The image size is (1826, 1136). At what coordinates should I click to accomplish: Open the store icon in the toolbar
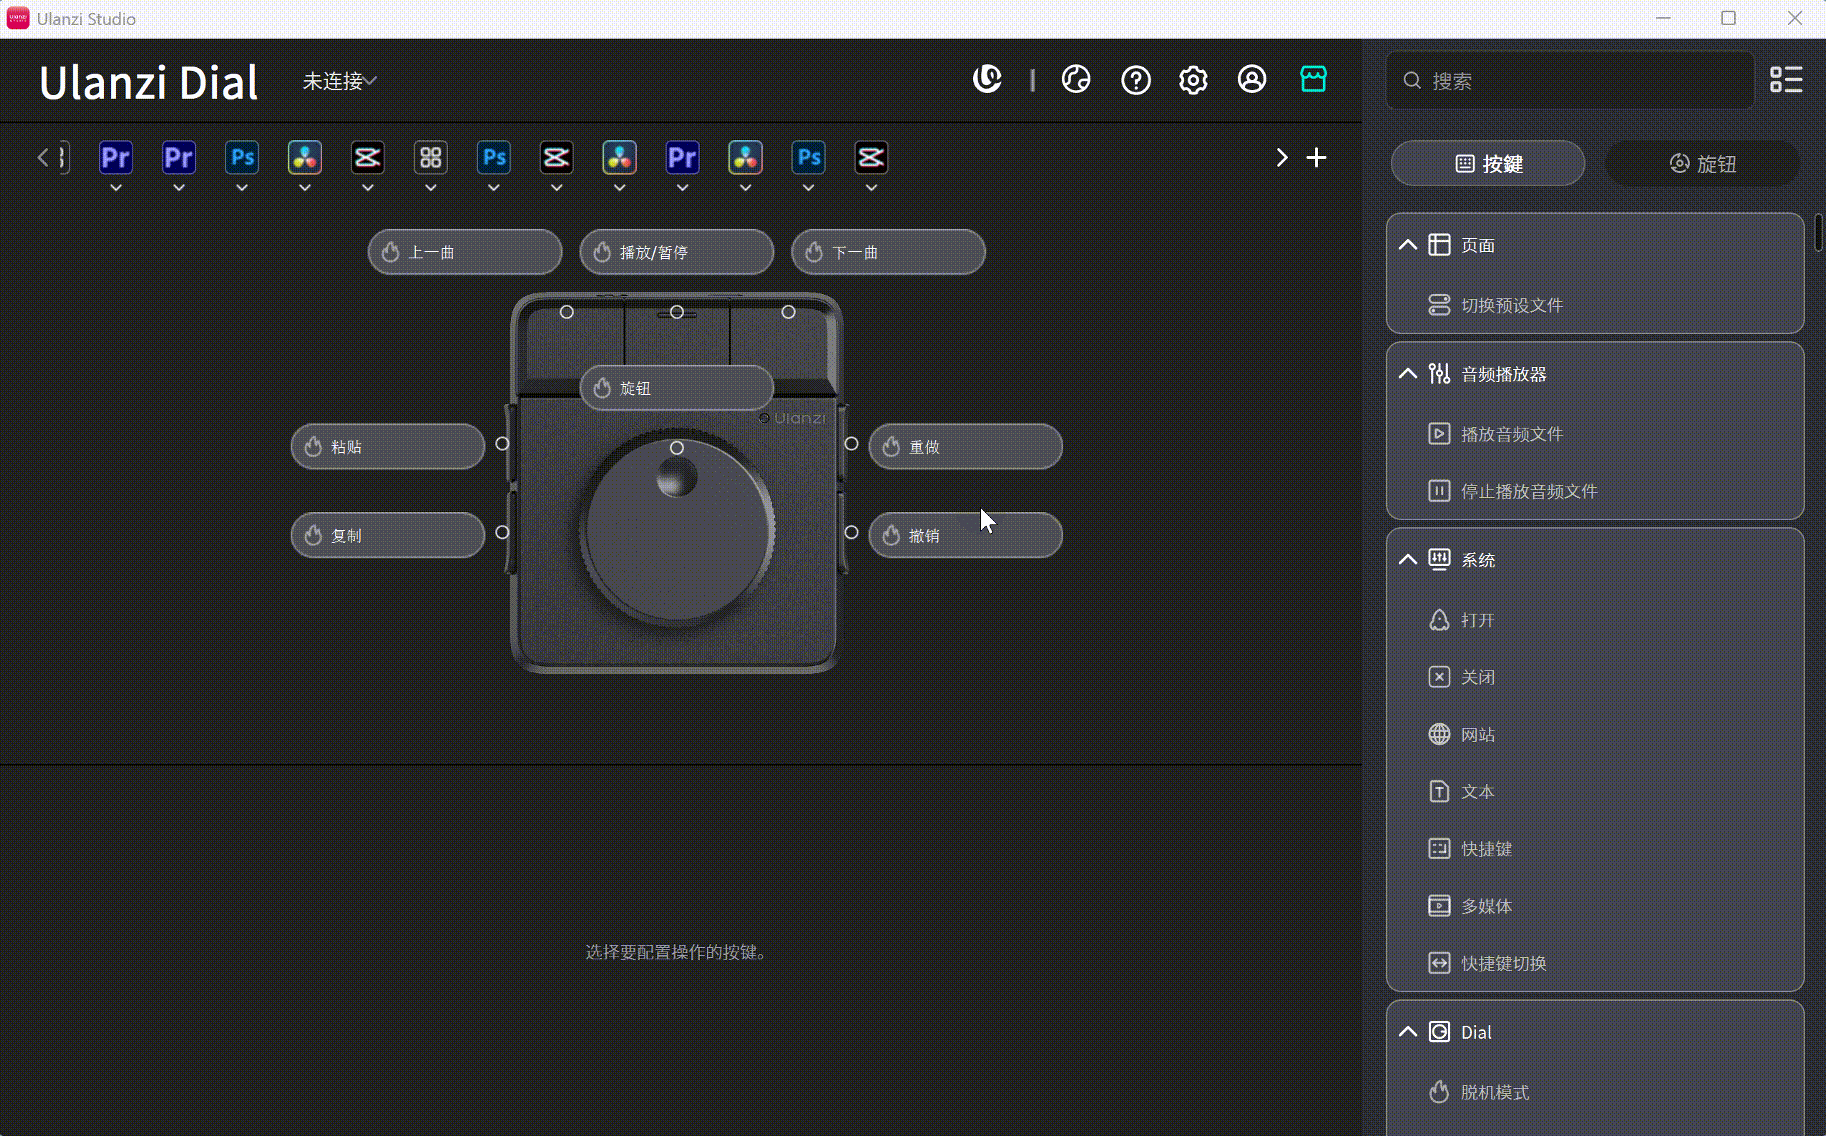pyautogui.click(x=1313, y=79)
